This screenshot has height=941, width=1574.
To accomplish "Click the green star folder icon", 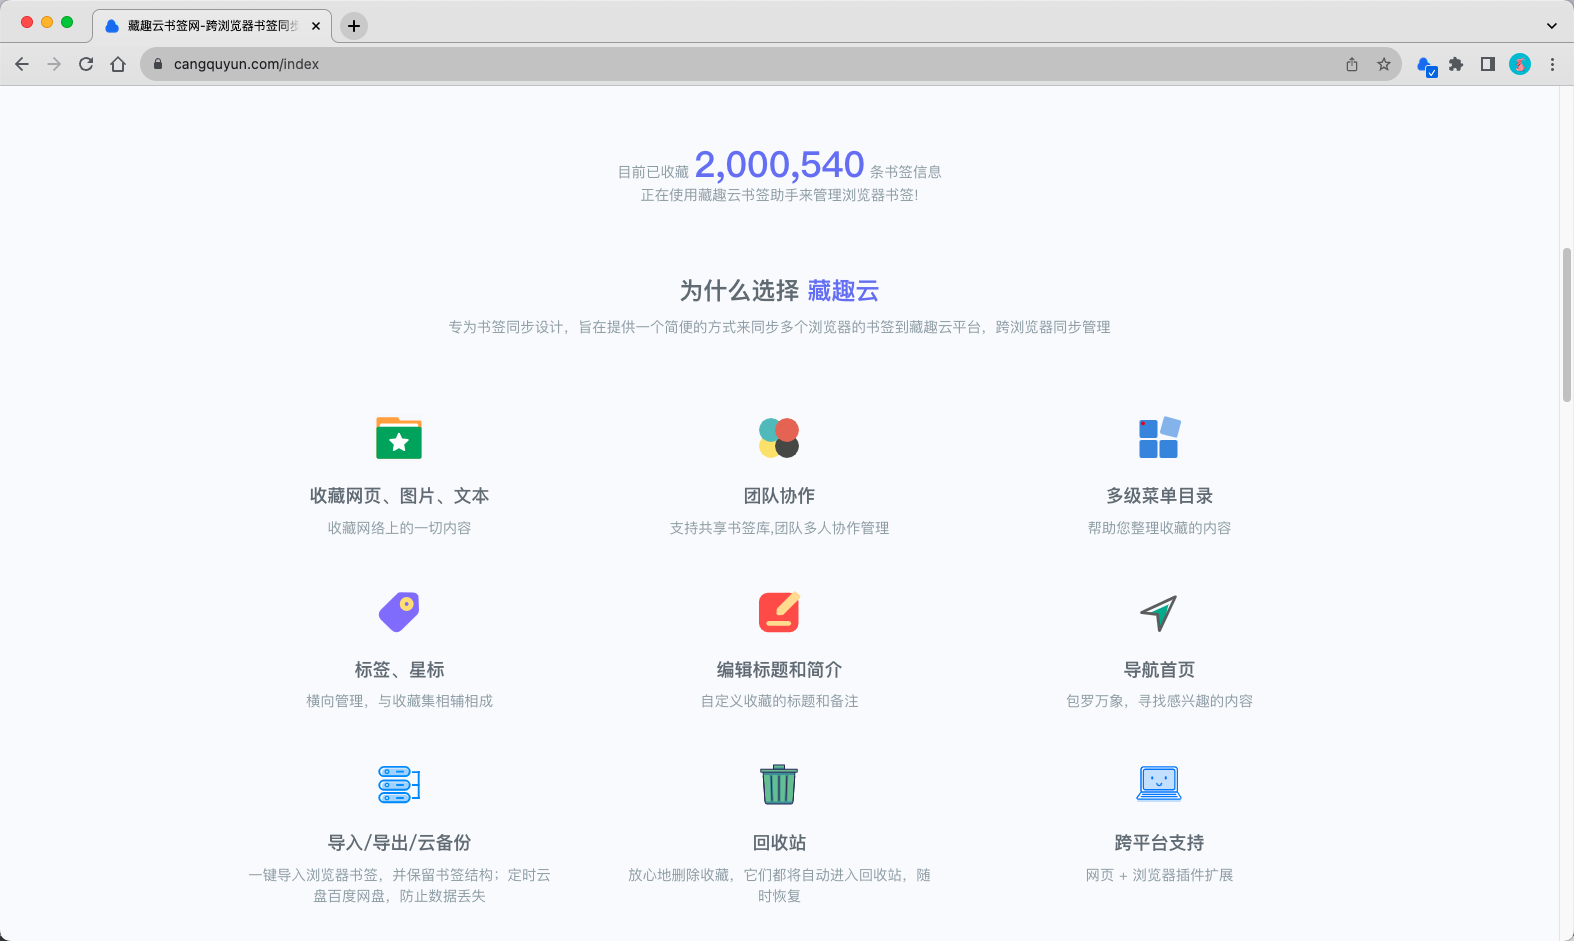I will point(399,438).
